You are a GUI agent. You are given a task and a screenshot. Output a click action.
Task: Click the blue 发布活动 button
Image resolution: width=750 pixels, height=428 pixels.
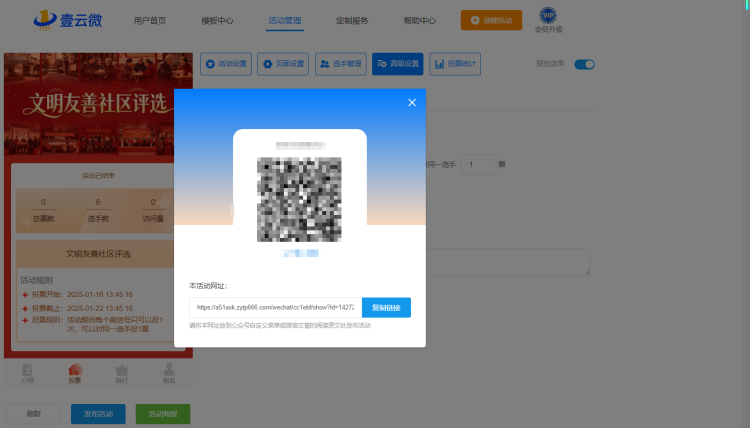98,414
